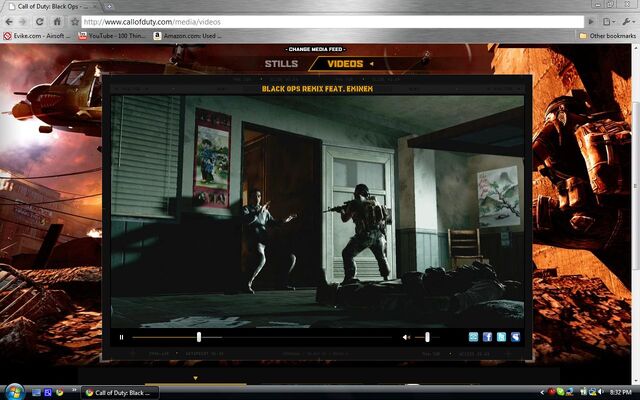Viewport: 640px width, 400px height.
Task: Switch to the STILLS media feed
Action: click(x=281, y=64)
